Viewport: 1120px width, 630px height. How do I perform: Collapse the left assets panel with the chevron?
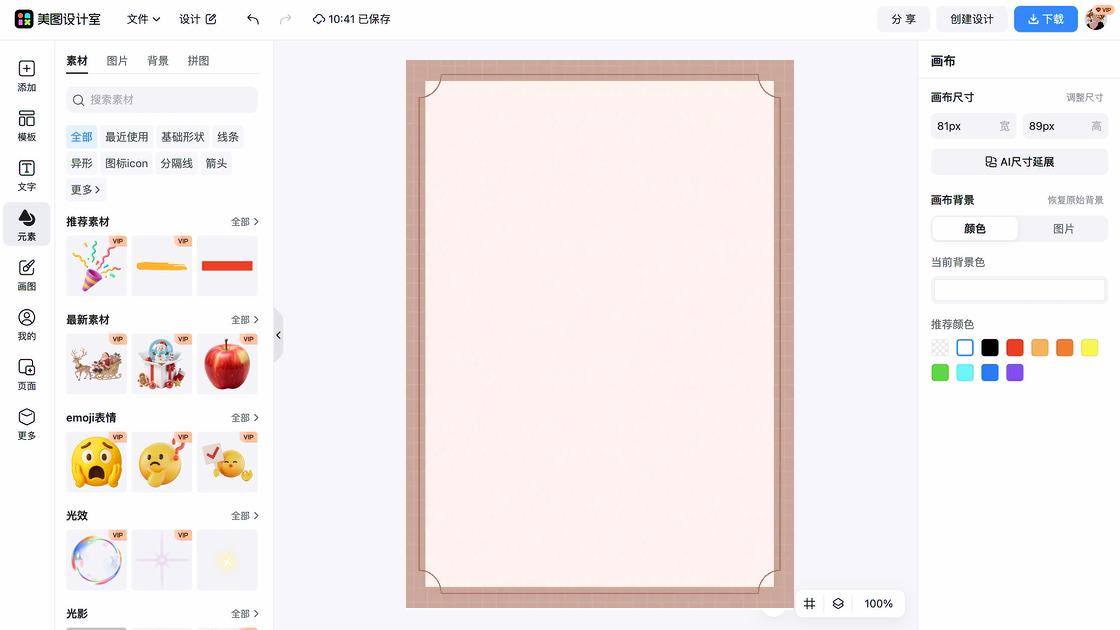point(278,335)
